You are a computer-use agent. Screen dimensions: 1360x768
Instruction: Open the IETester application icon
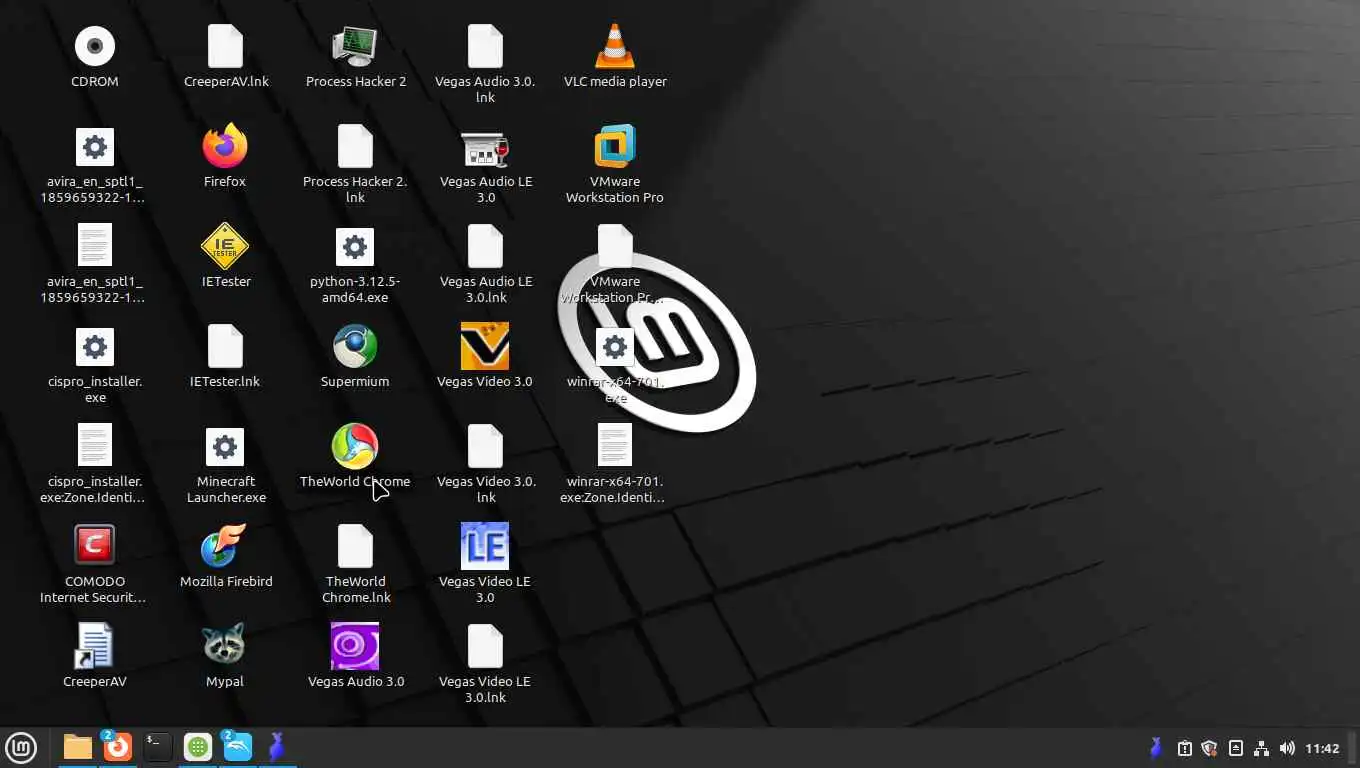[x=225, y=246]
